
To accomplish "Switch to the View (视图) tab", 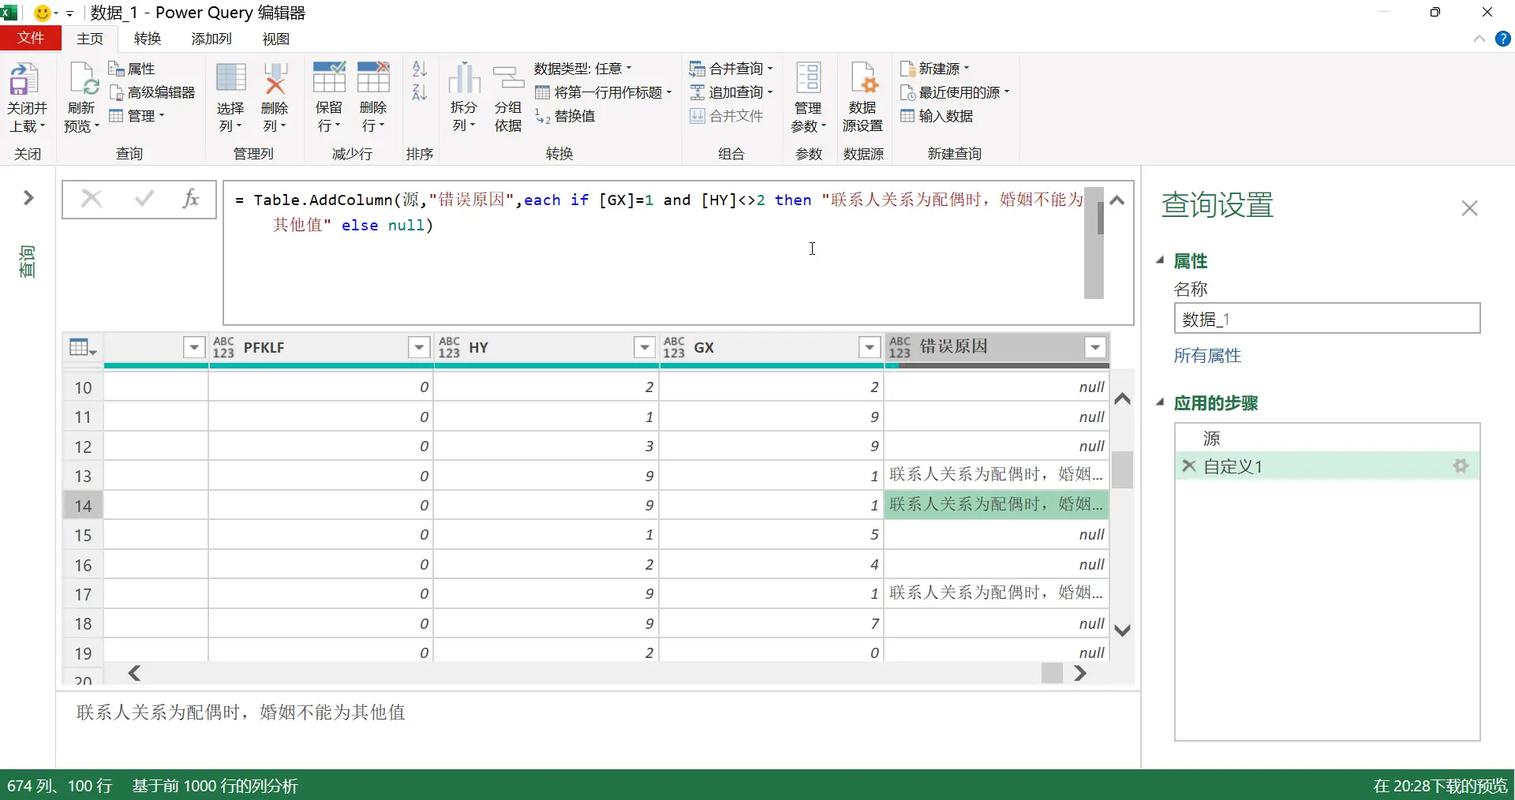I will coord(276,38).
